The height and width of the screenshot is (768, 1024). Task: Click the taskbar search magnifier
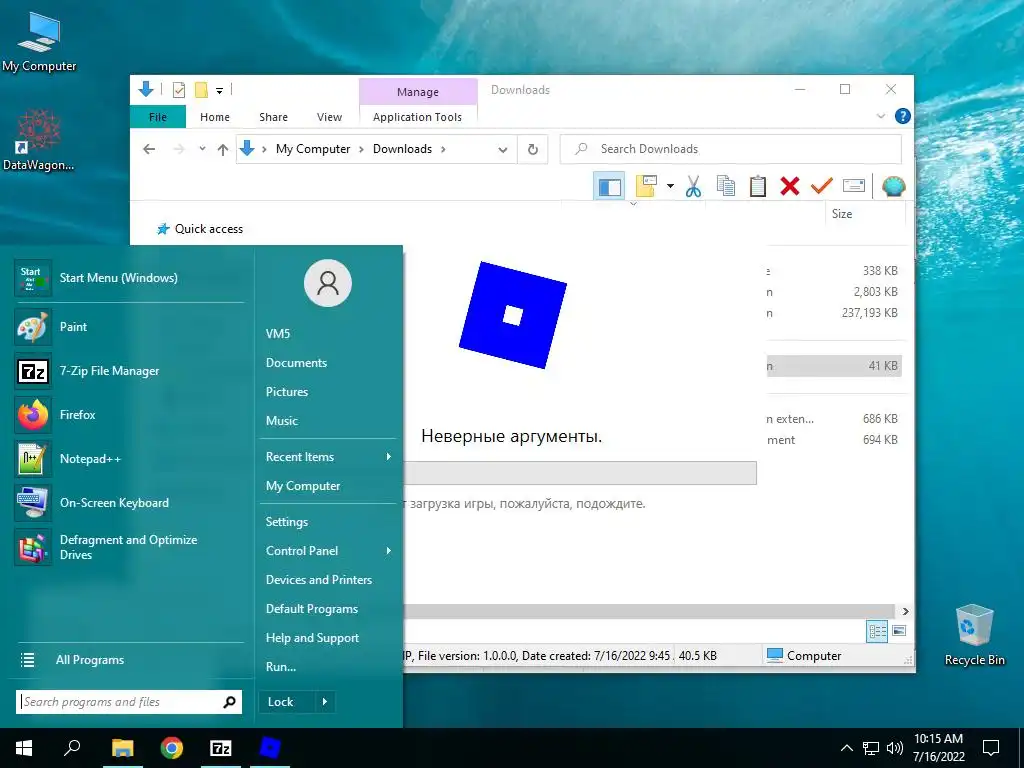coord(72,748)
